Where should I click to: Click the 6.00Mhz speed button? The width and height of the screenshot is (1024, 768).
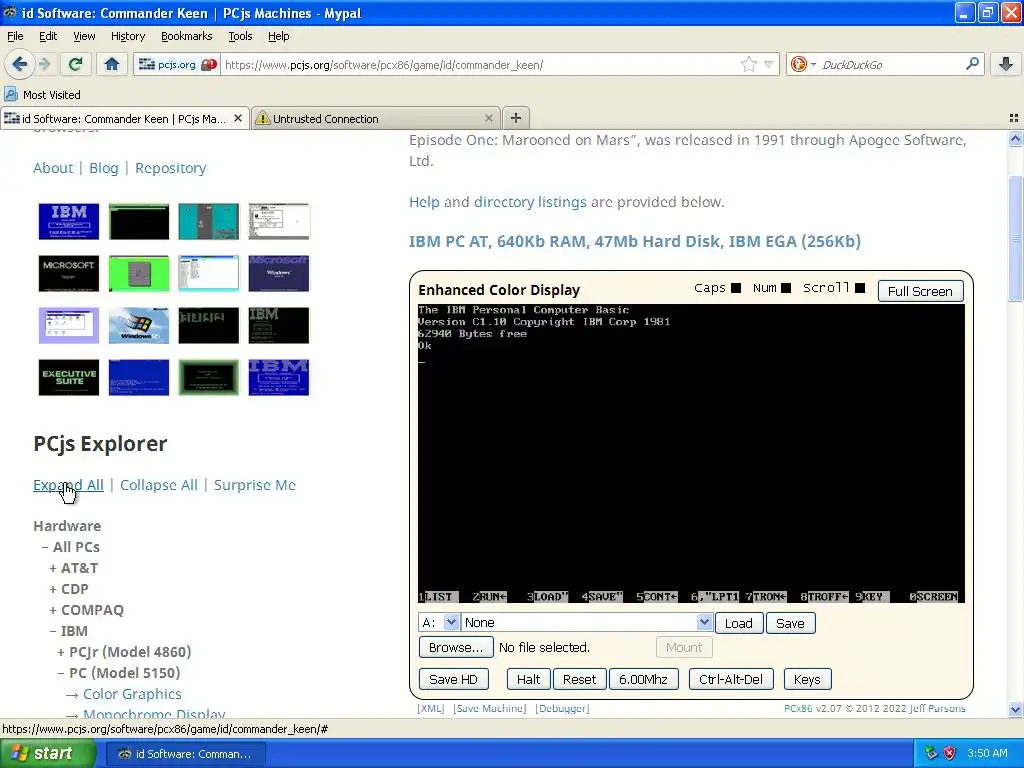point(643,679)
